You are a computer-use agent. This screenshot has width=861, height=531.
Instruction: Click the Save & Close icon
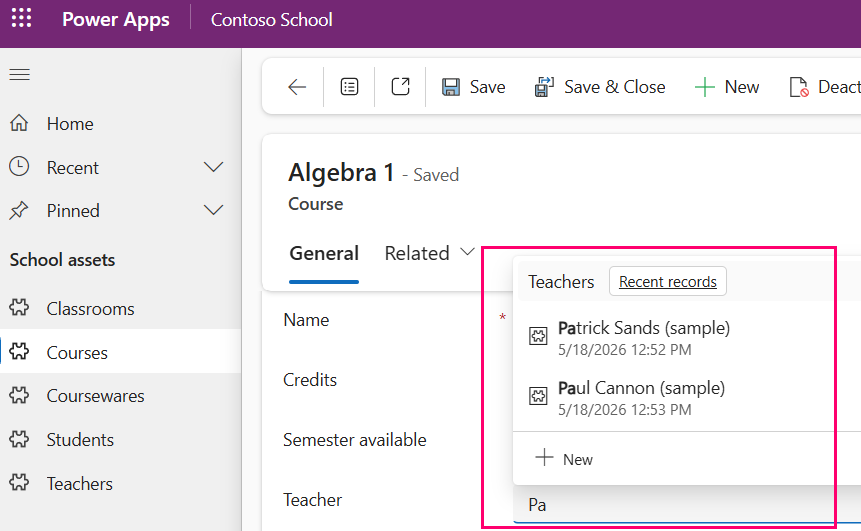coord(544,87)
